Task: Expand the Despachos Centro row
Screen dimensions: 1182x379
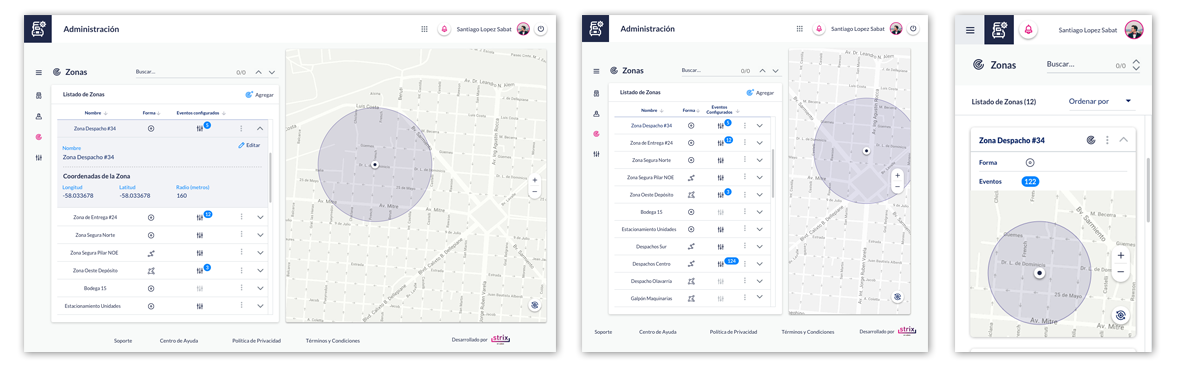Action: point(760,264)
